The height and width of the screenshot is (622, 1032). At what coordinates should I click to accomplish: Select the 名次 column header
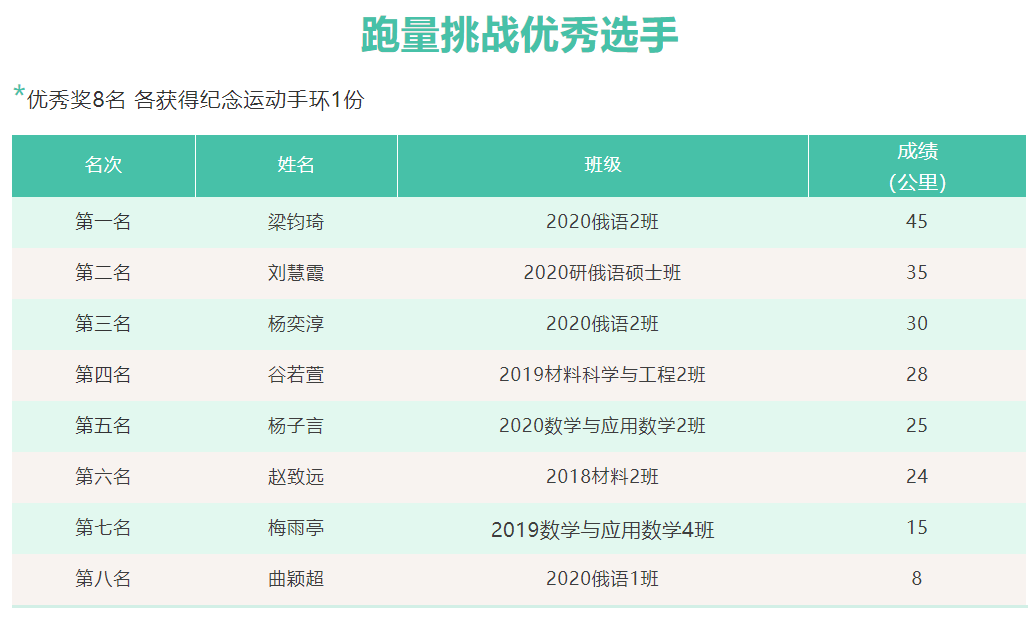[103, 166]
